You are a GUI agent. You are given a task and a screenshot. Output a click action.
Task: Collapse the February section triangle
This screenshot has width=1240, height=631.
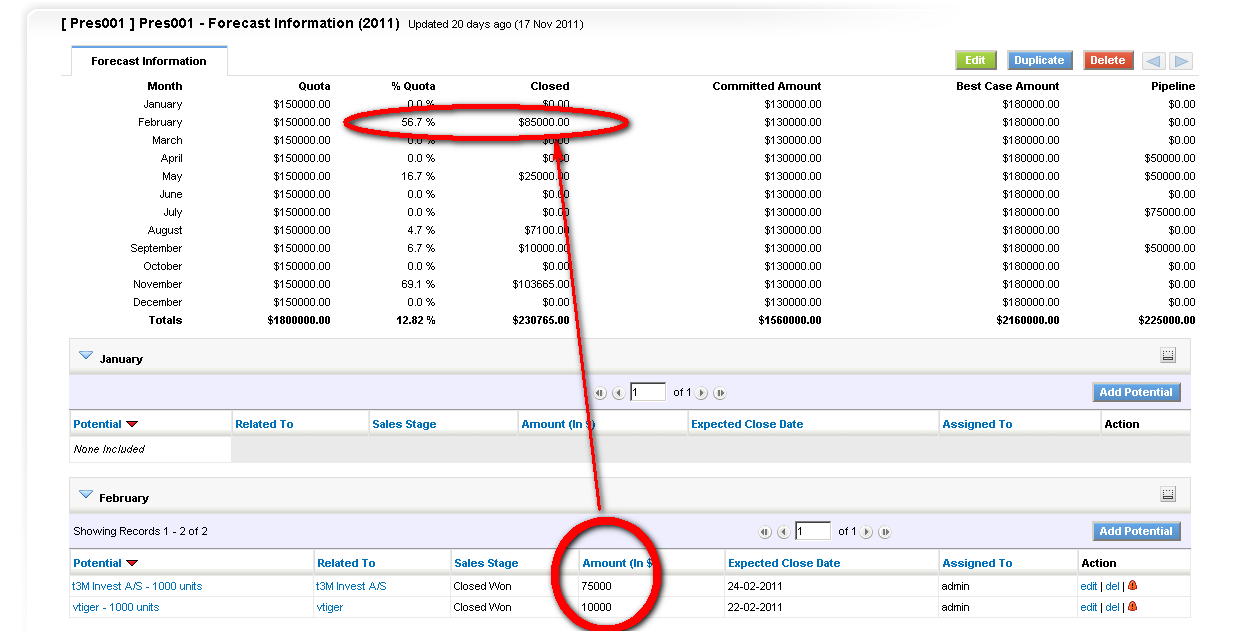click(x=86, y=495)
